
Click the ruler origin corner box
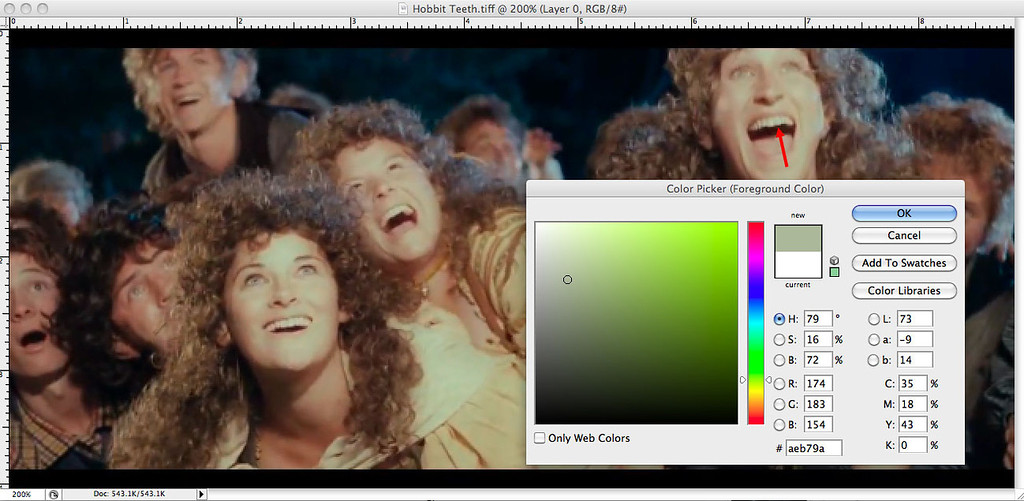[5, 22]
